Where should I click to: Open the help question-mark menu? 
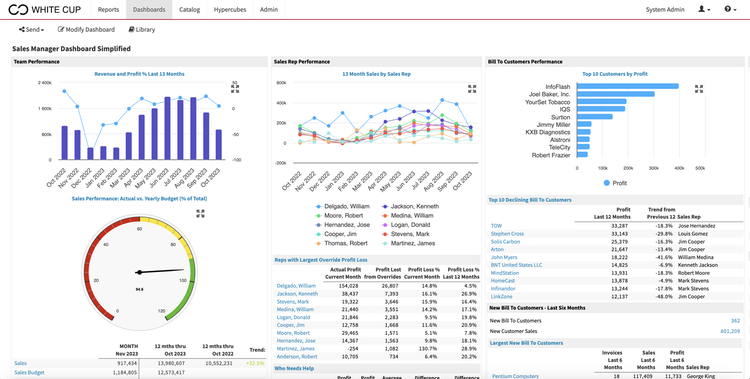pos(730,9)
